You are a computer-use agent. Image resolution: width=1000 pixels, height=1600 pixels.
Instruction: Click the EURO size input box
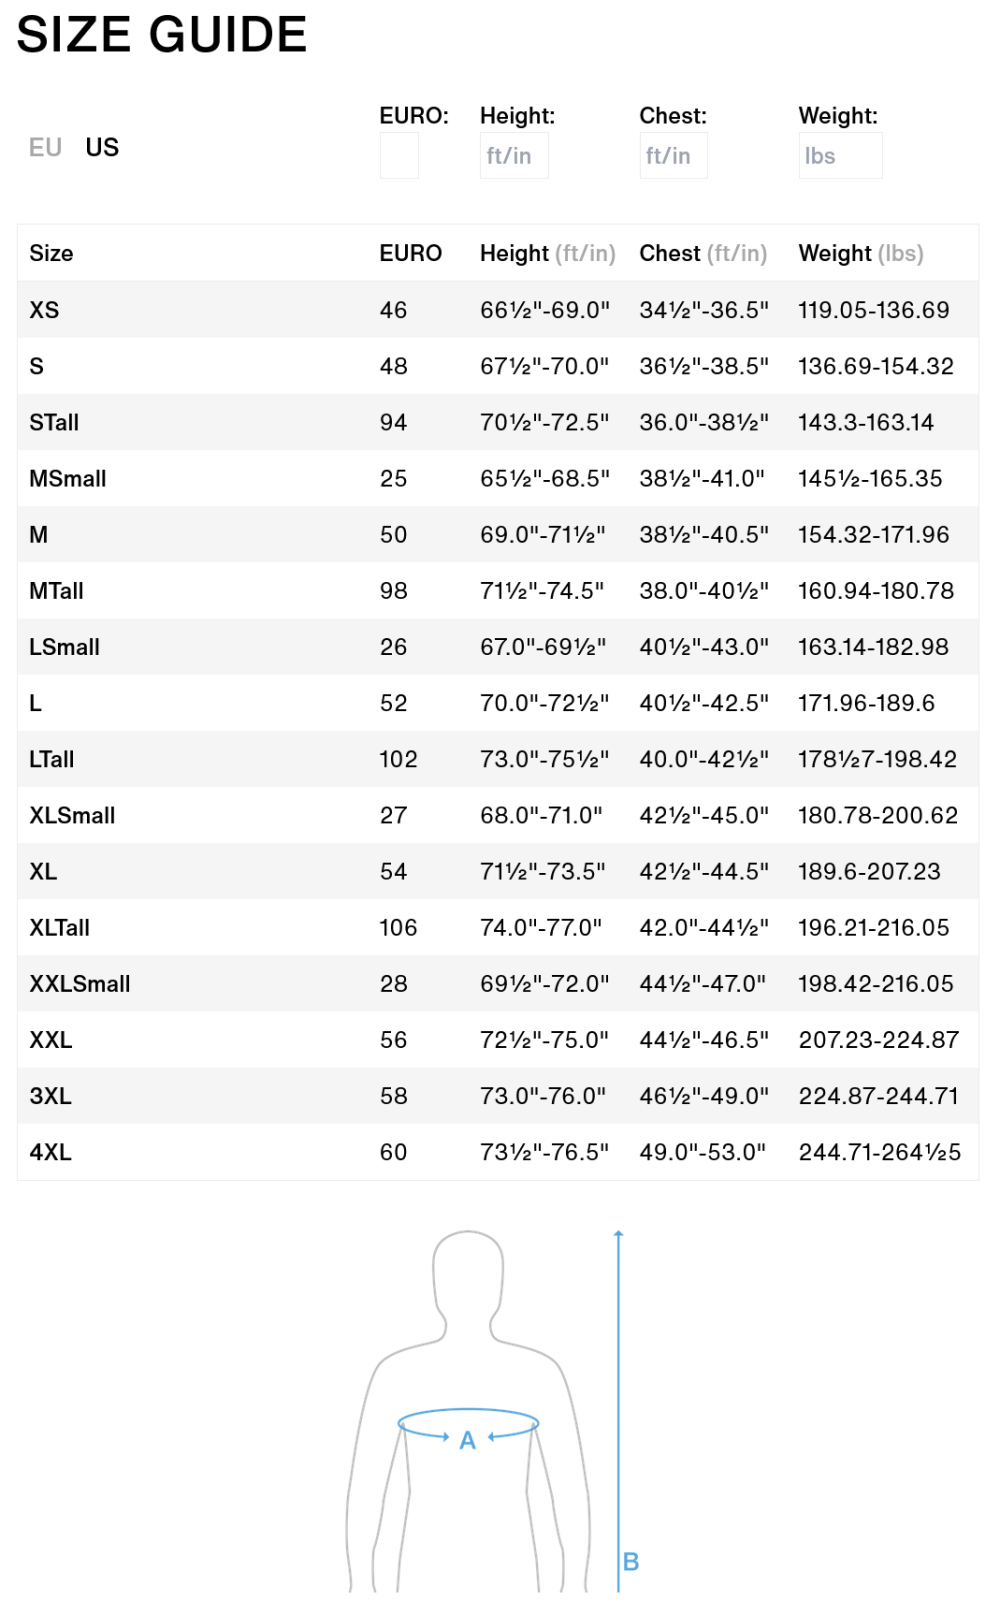coord(399,156)
